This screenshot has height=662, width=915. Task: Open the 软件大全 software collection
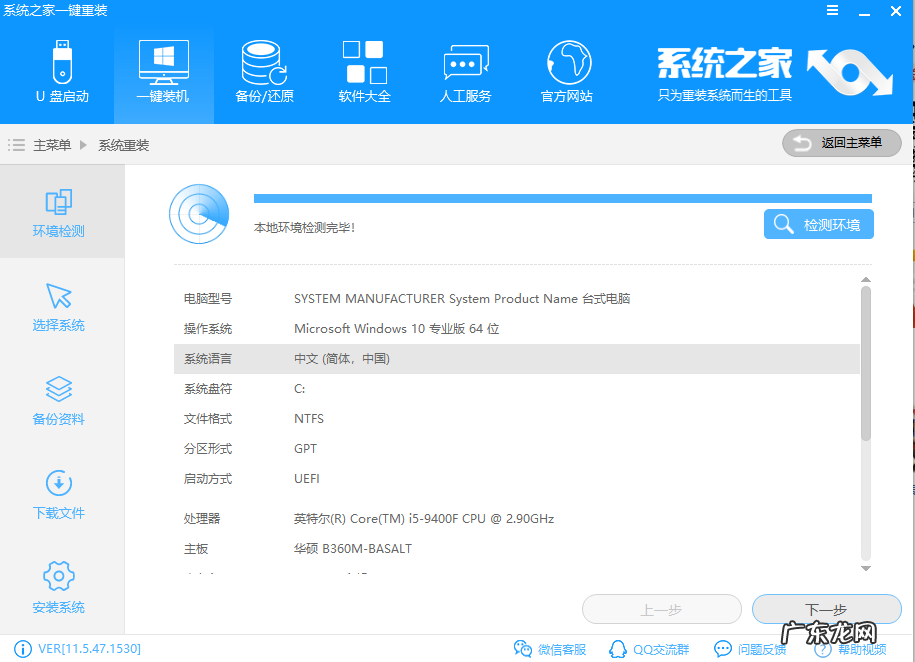click(364, 70)
